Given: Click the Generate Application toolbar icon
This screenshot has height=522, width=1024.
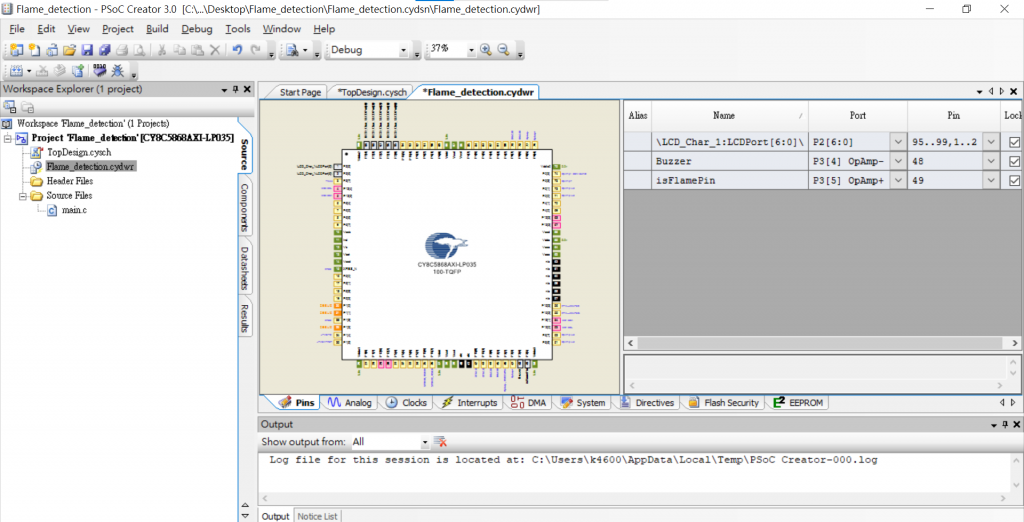Looking at the screenshot, I should [77, 70].
